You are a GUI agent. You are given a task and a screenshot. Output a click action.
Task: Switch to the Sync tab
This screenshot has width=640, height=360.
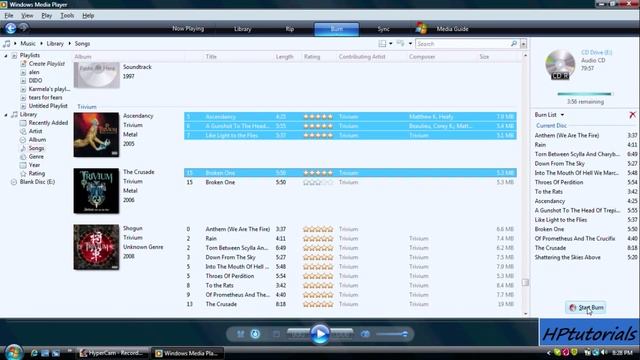(x=383, y=29)
